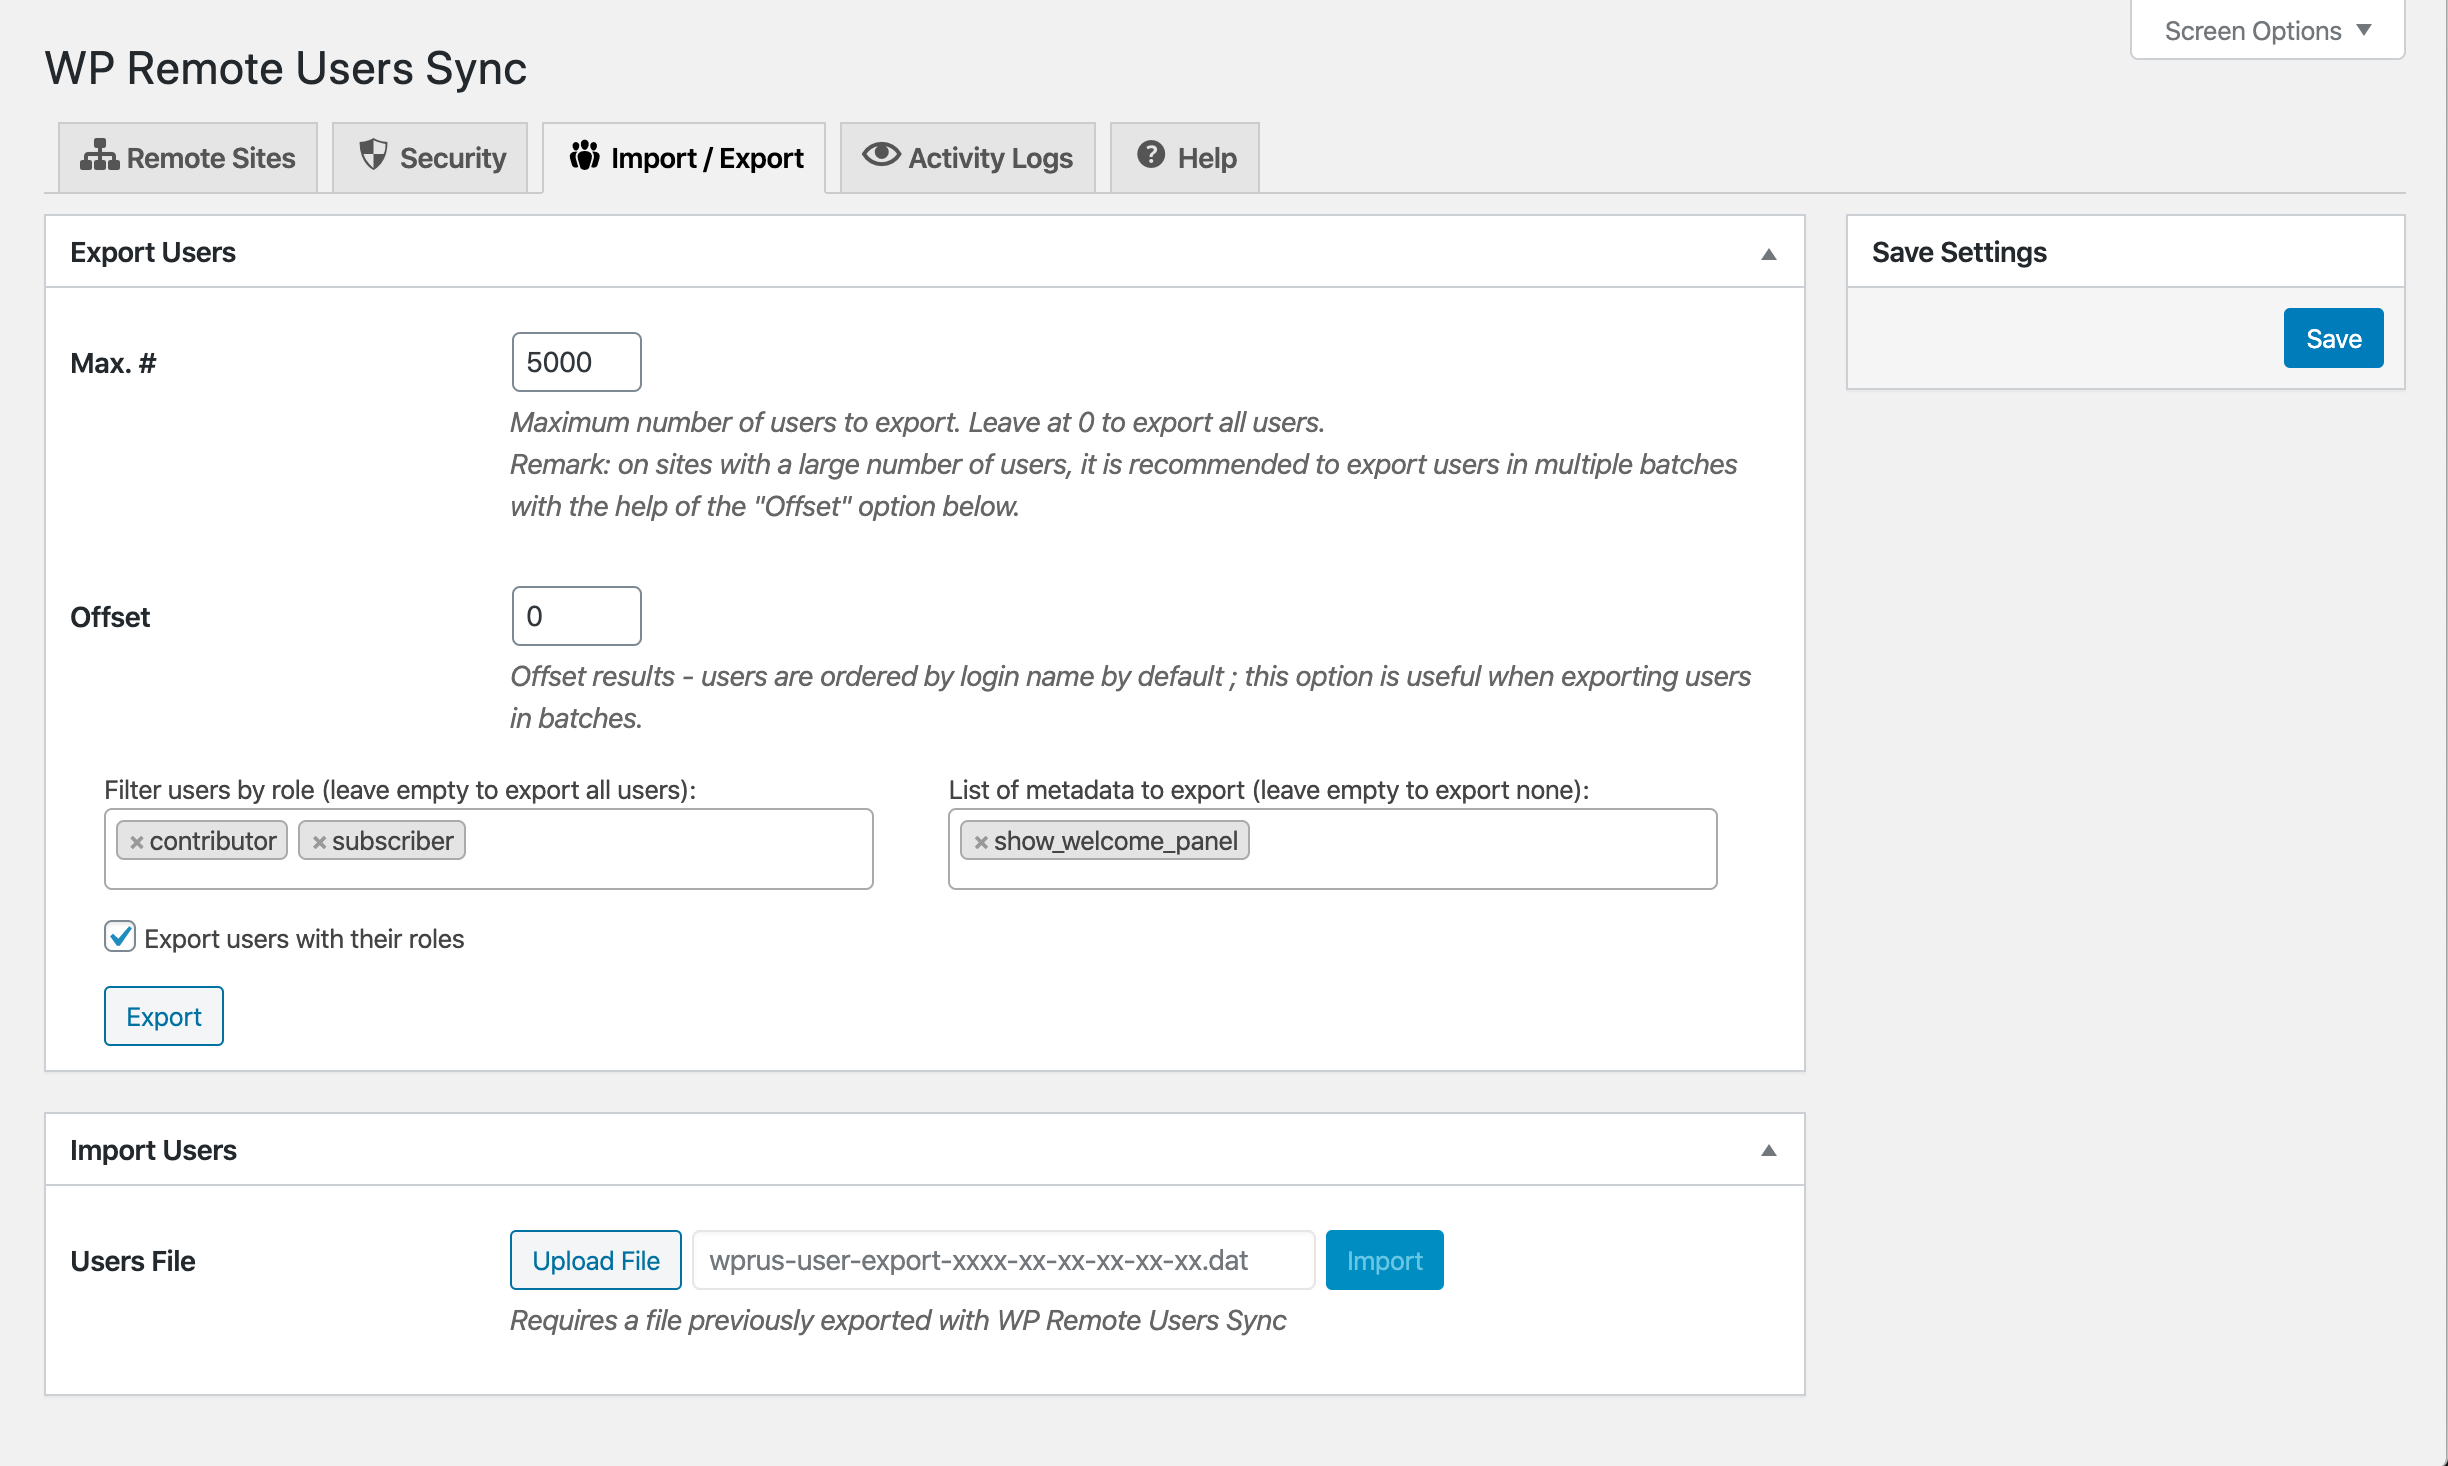The width and height of the screenshot is (2448, 1466).
Task: Focus the Max. # input field
Action: (577, 362)
